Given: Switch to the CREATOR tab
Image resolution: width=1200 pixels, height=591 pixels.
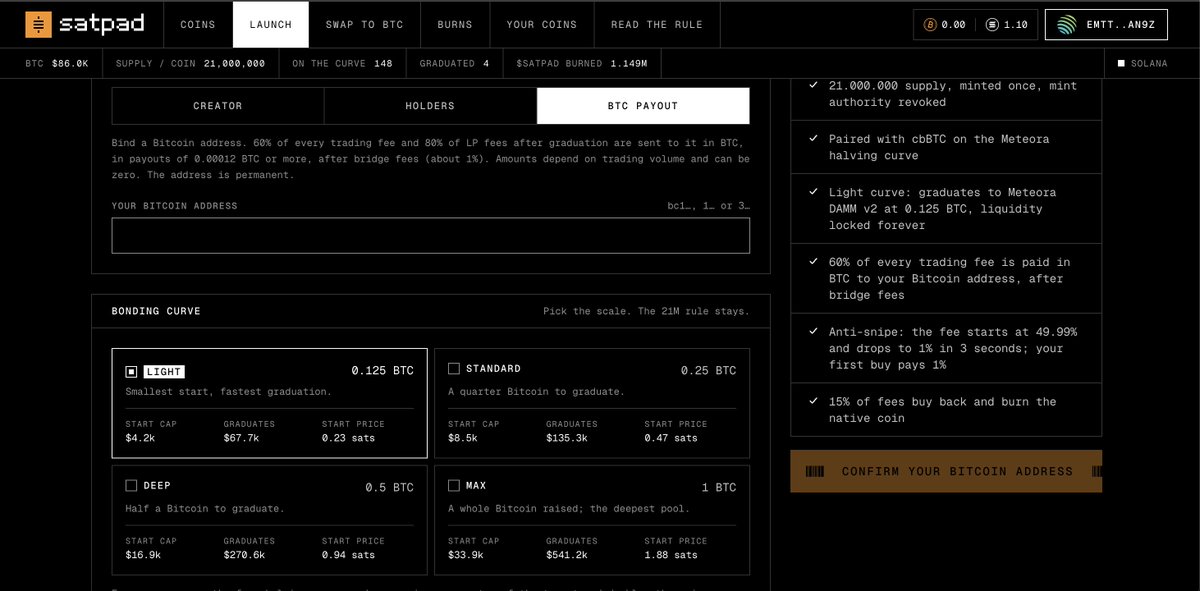Looking at the screenshot, I should [218, 106].
